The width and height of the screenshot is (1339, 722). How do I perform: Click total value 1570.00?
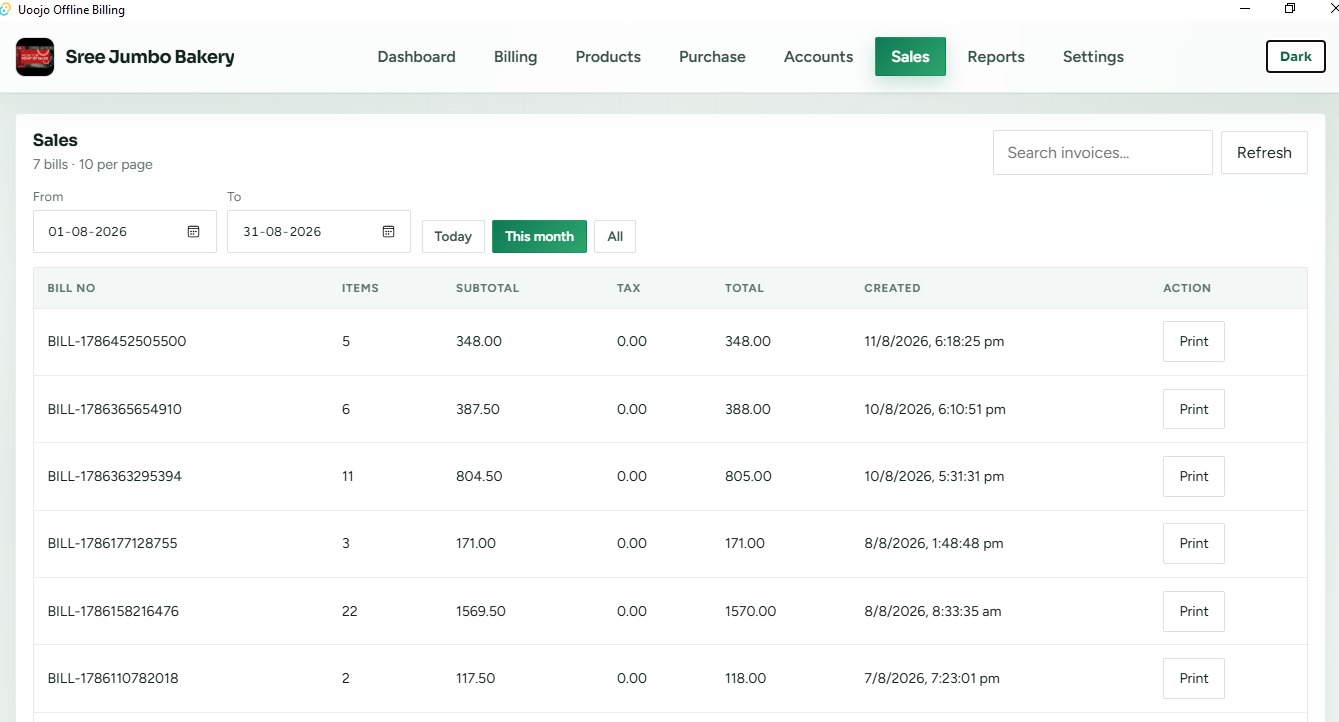click(x=750, y=611)
